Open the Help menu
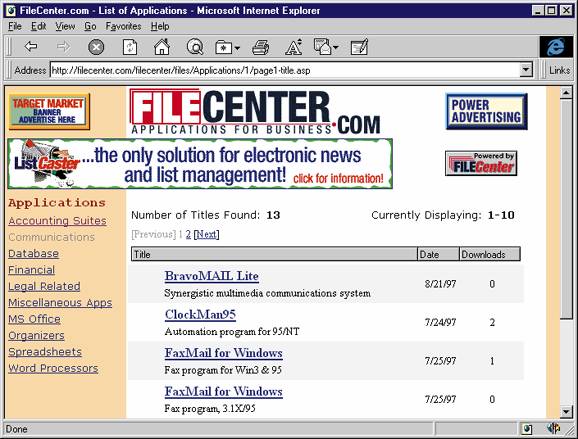578x439 pixels. point(160,27)
